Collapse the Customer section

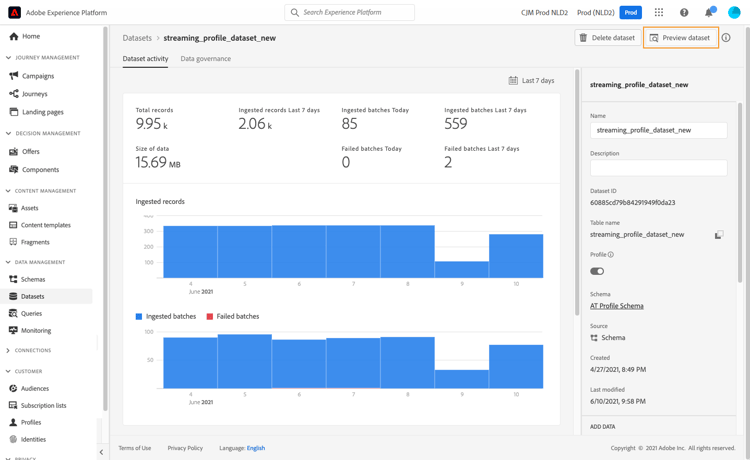point(8,371)
